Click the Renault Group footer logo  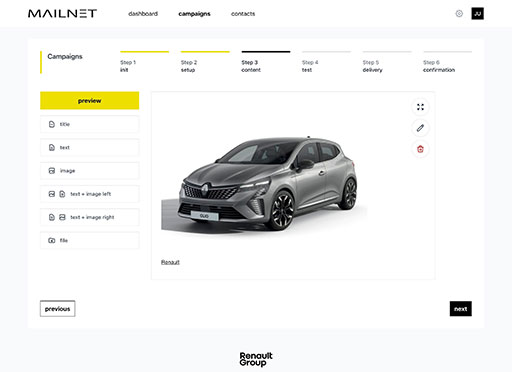256,359
